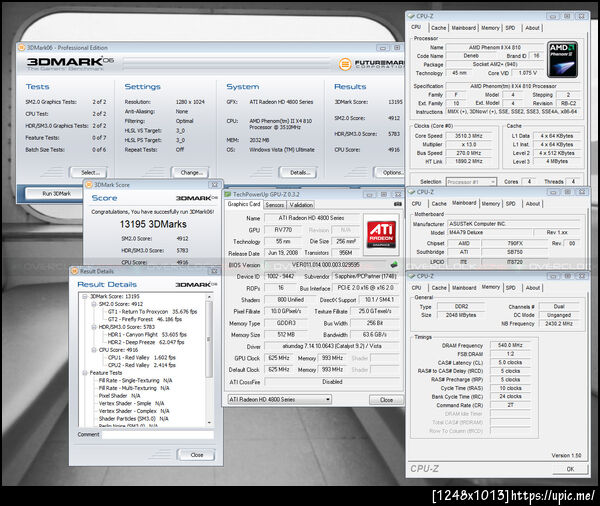The image size is (600, 506).
Task: Click the Result Details scrollbar down arrow
Action: click(209, 423)
